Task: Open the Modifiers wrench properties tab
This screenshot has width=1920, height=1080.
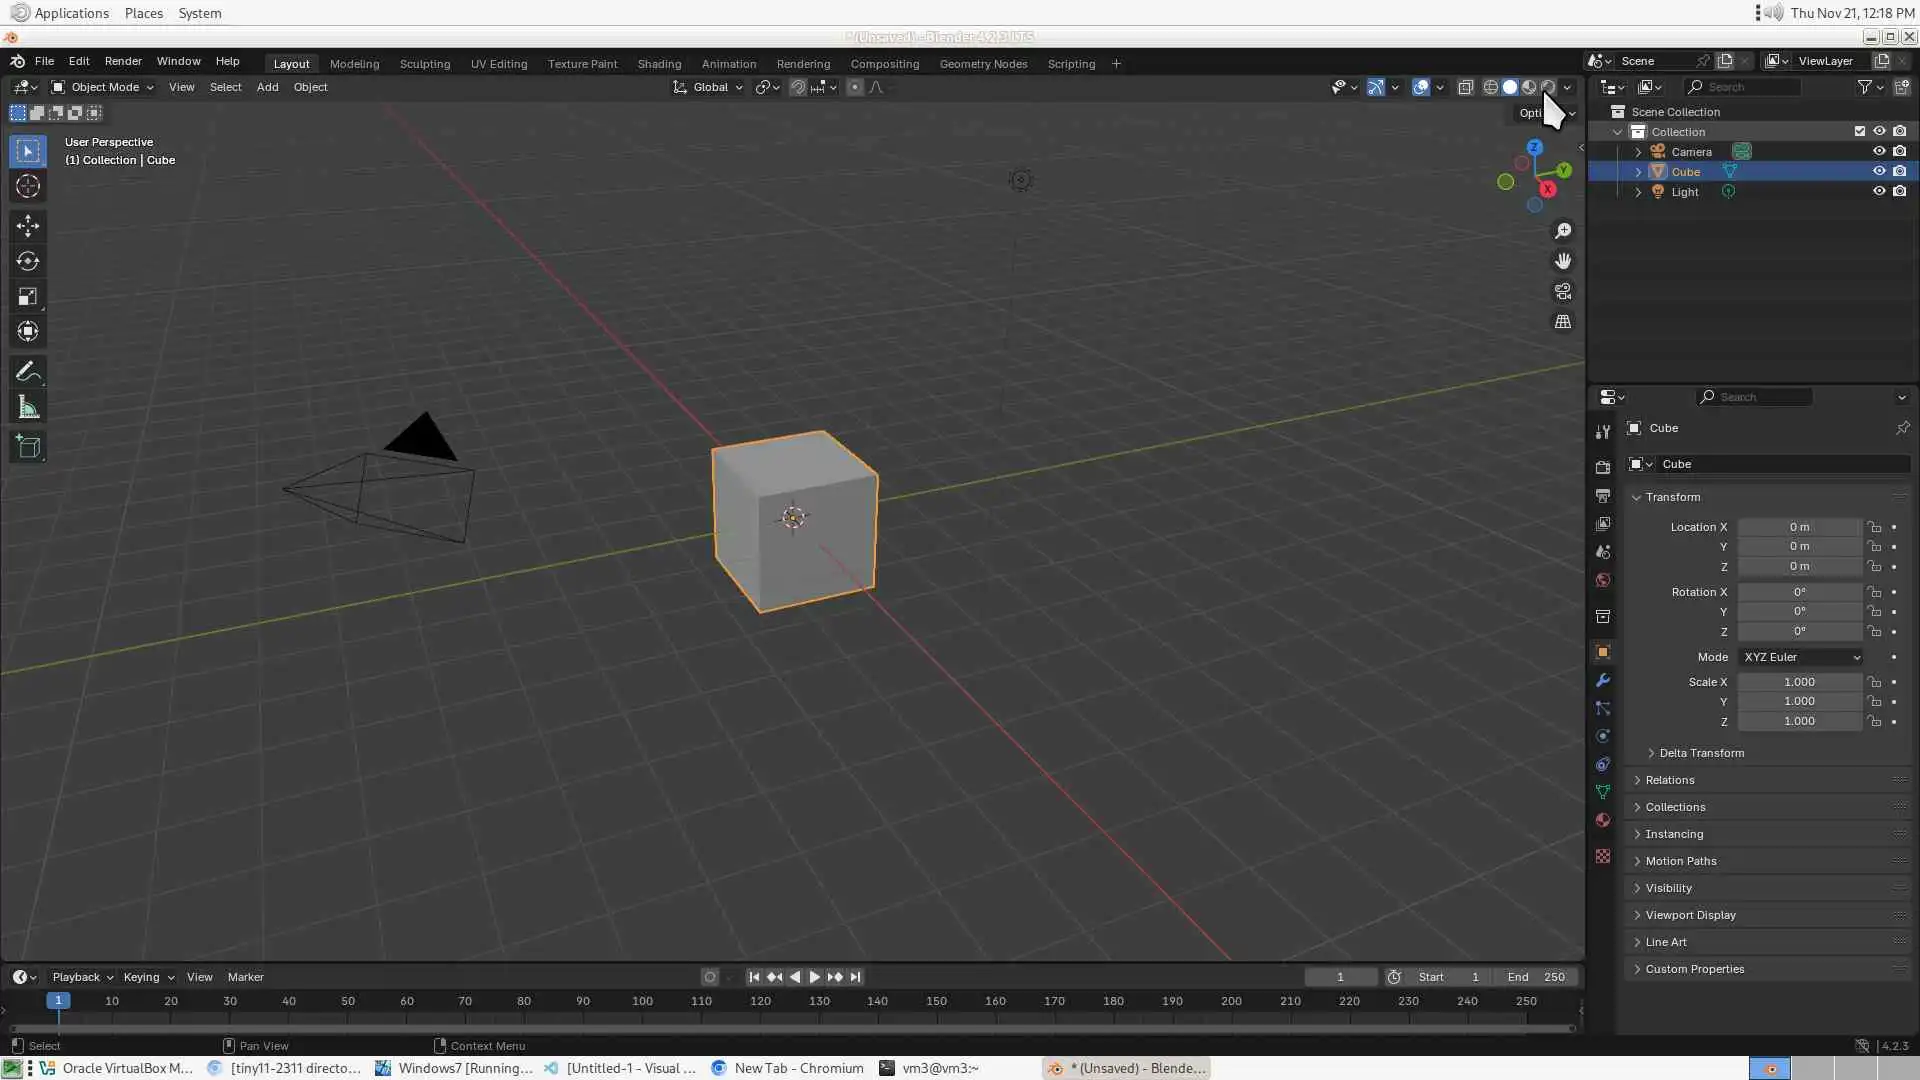Action: 1603,680
